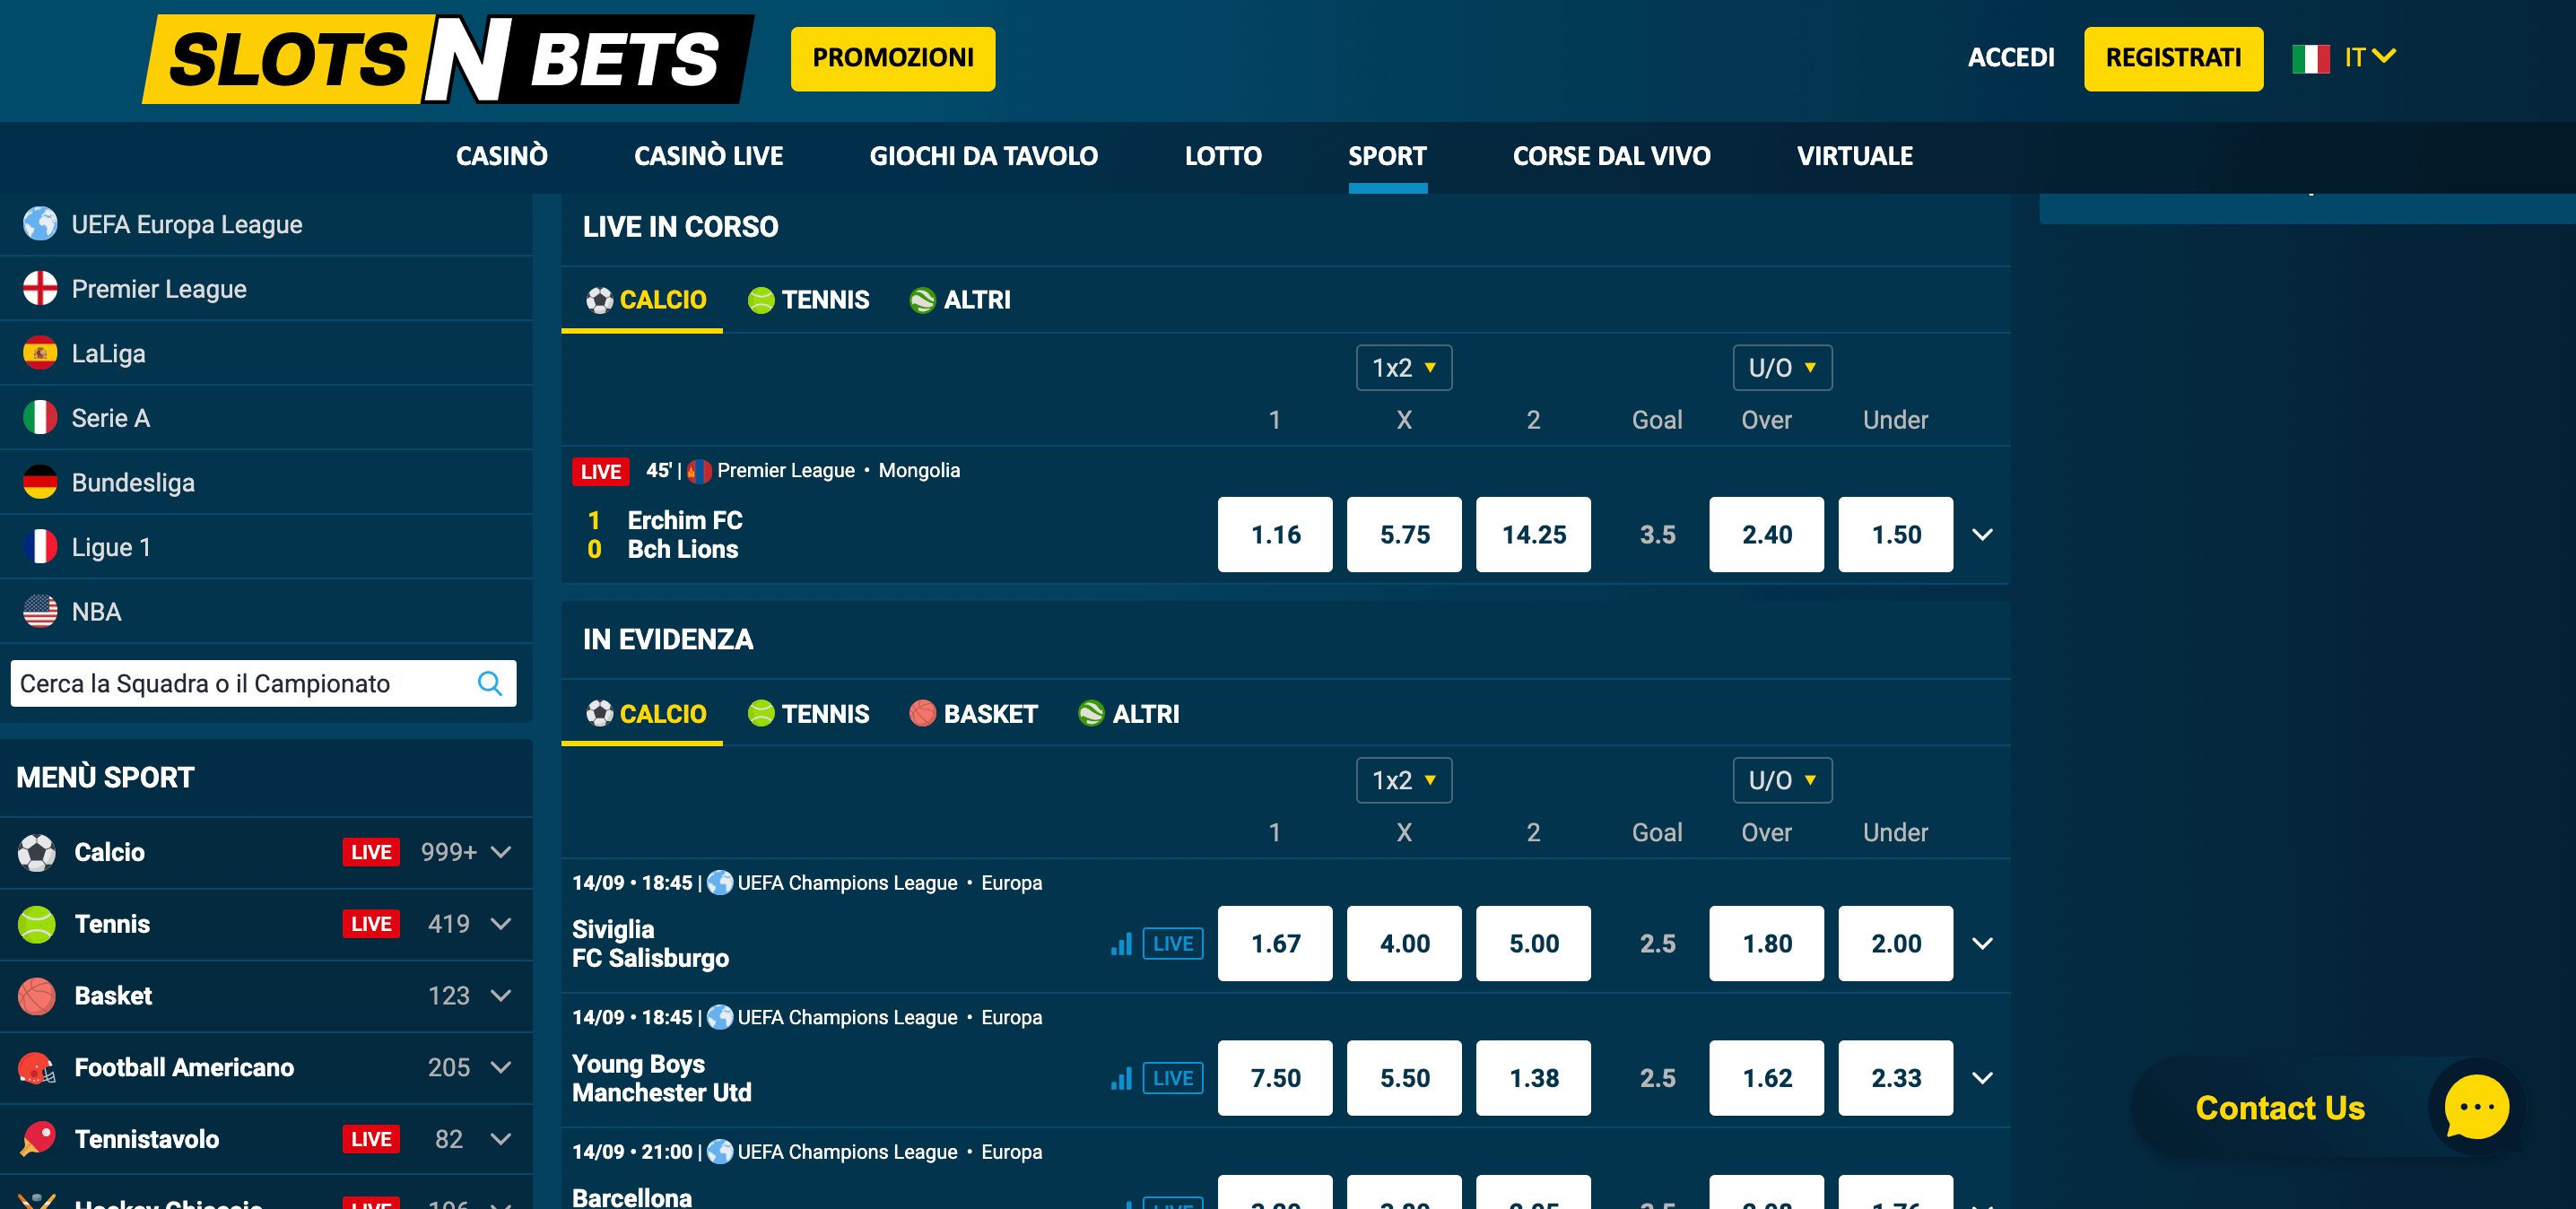Expand the Erchim FC match additional markets chevron
2576x1209 pixels.
pyautogui.click(x=1981, y=534)
